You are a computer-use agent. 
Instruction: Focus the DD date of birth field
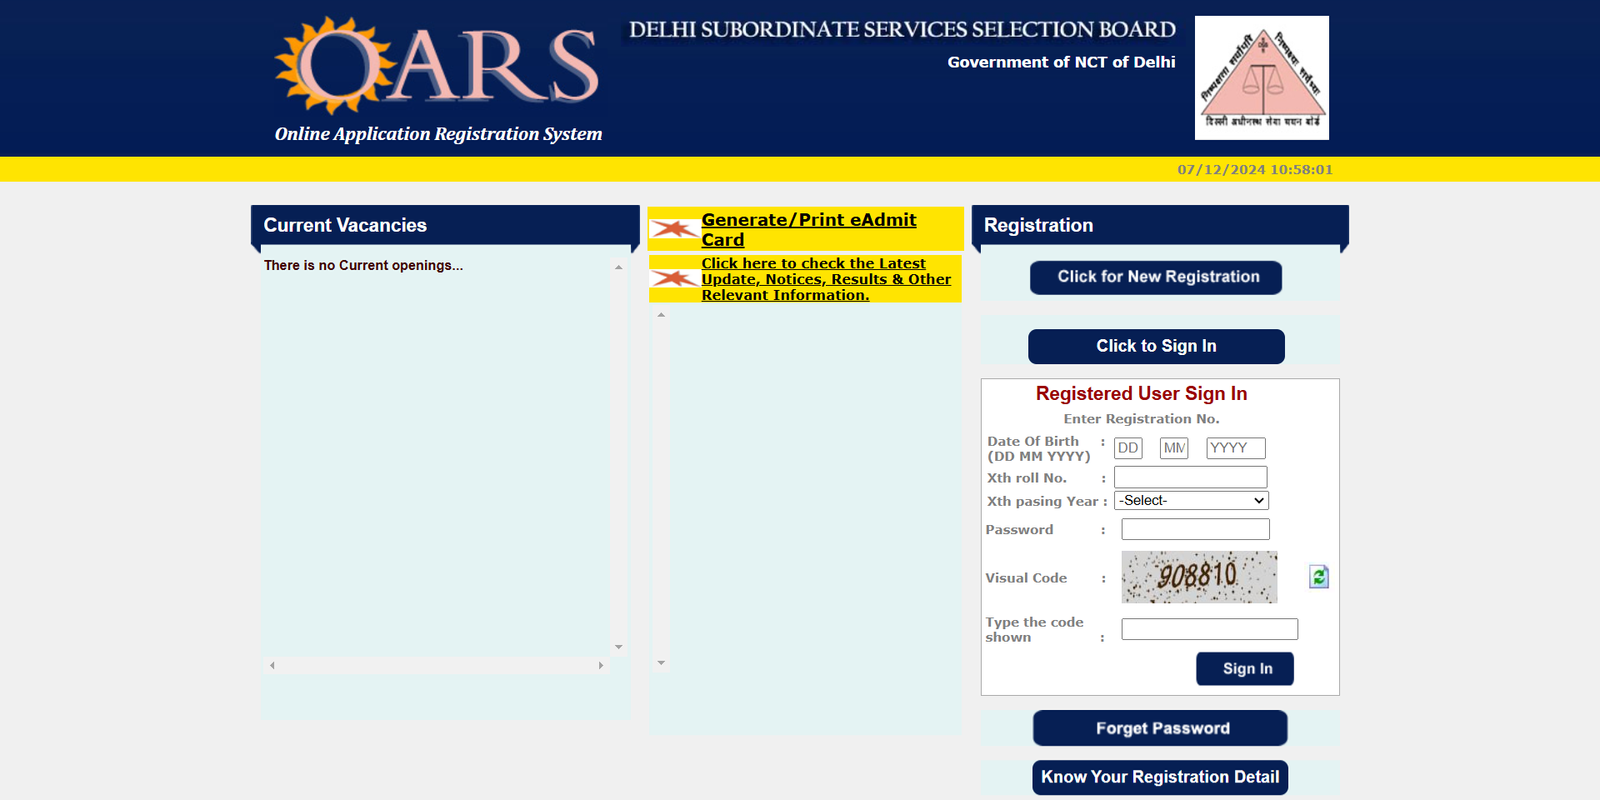(1128, 448)
